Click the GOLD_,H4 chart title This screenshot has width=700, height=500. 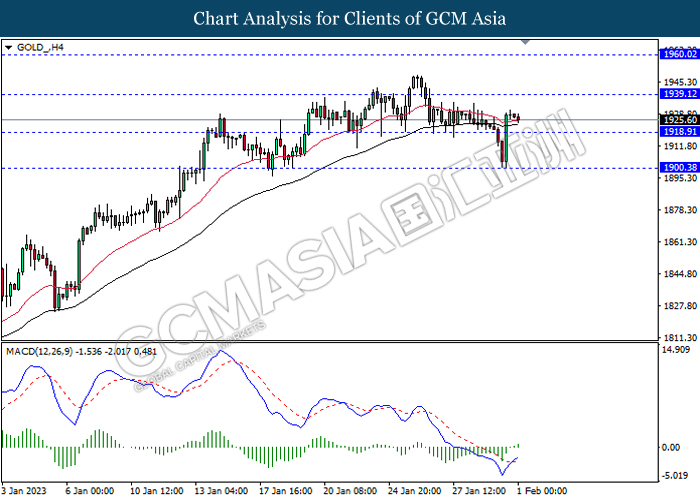[x=40, y=47]
